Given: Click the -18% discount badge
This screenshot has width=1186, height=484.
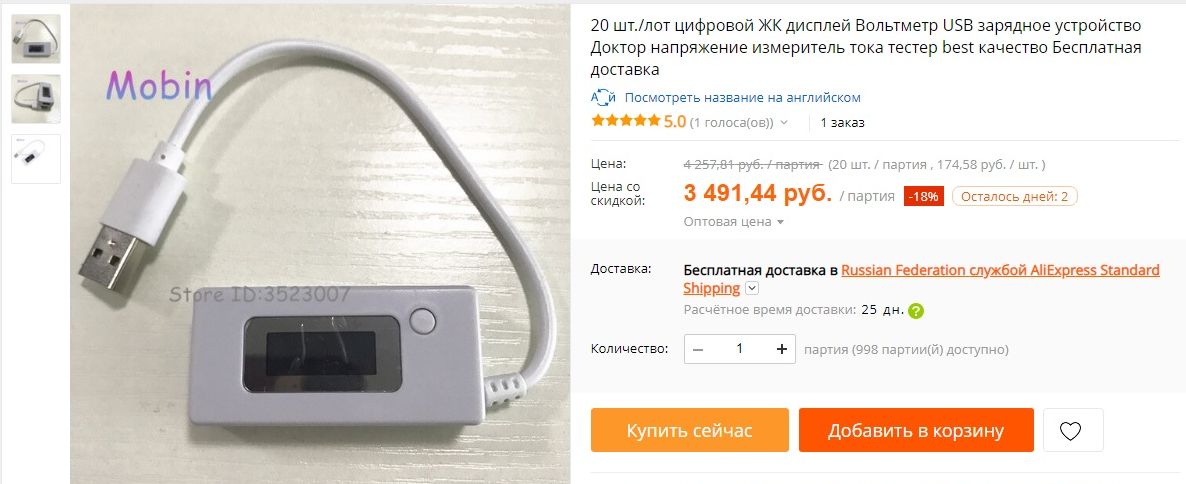Looking at the screenshot, I should coord(924,197).
